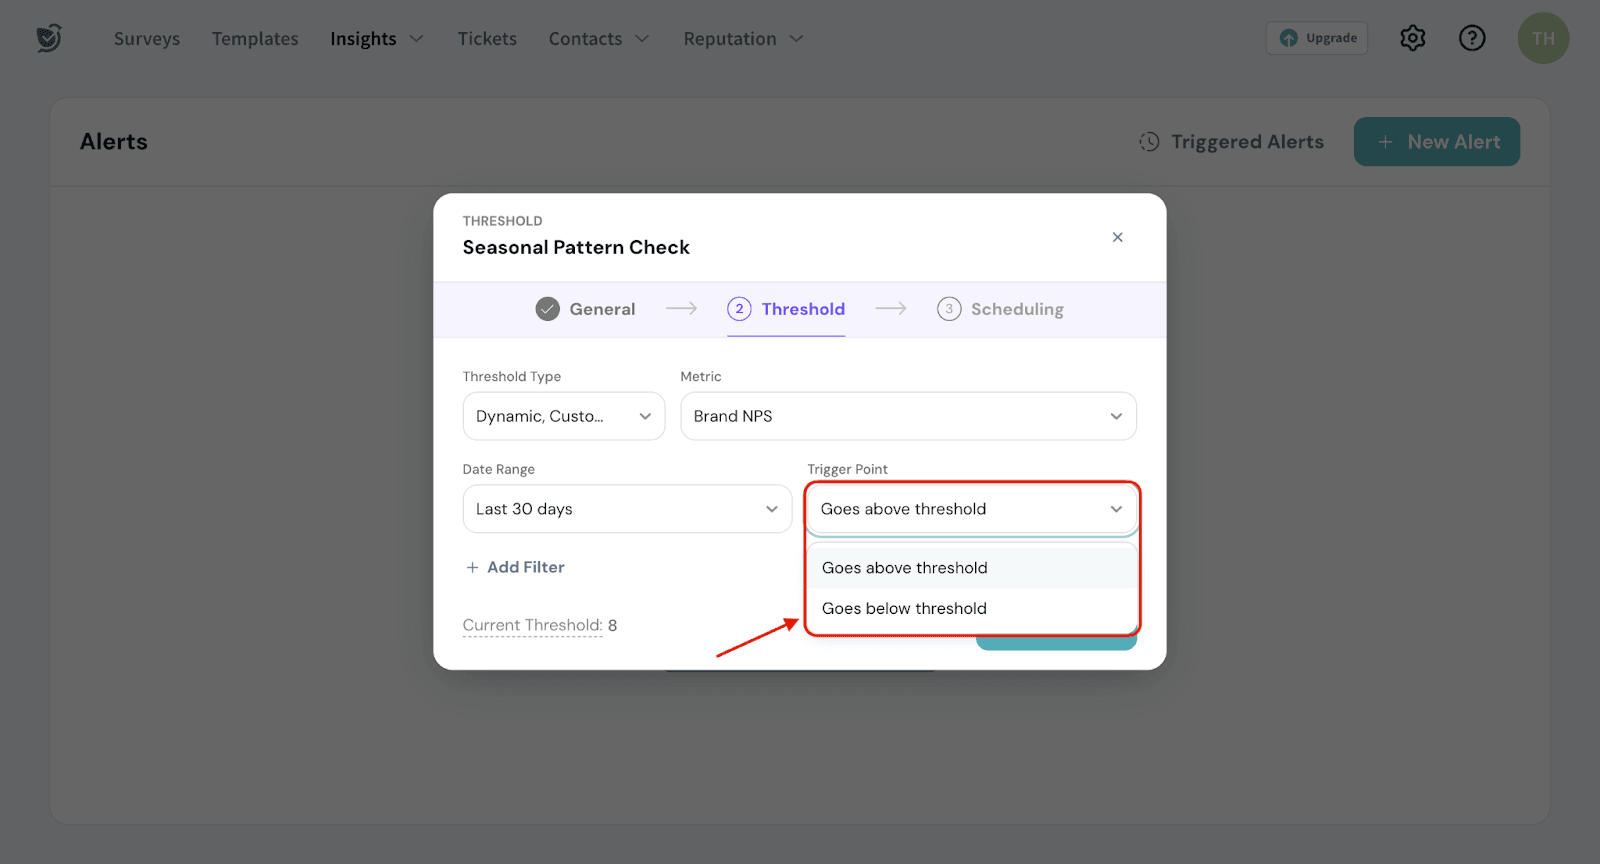Click the TH user avatar

click(x=1542, y=38)
